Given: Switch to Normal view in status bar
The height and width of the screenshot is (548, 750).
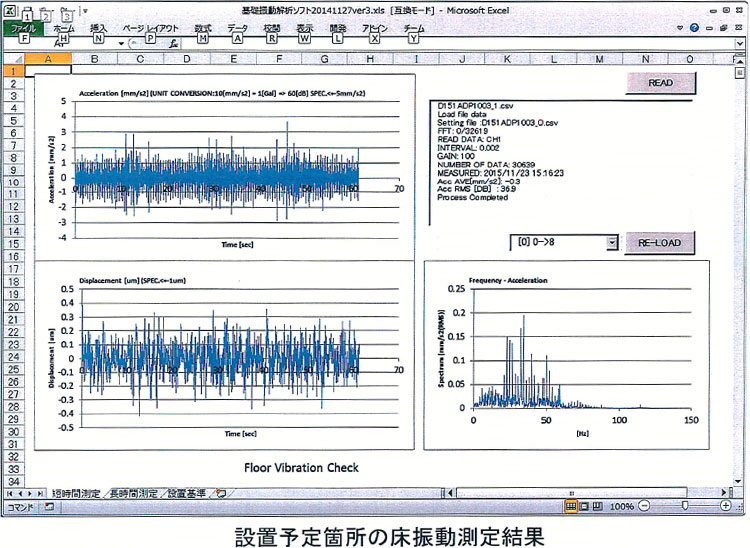Looking at the screenshot, I should (571, 507).
